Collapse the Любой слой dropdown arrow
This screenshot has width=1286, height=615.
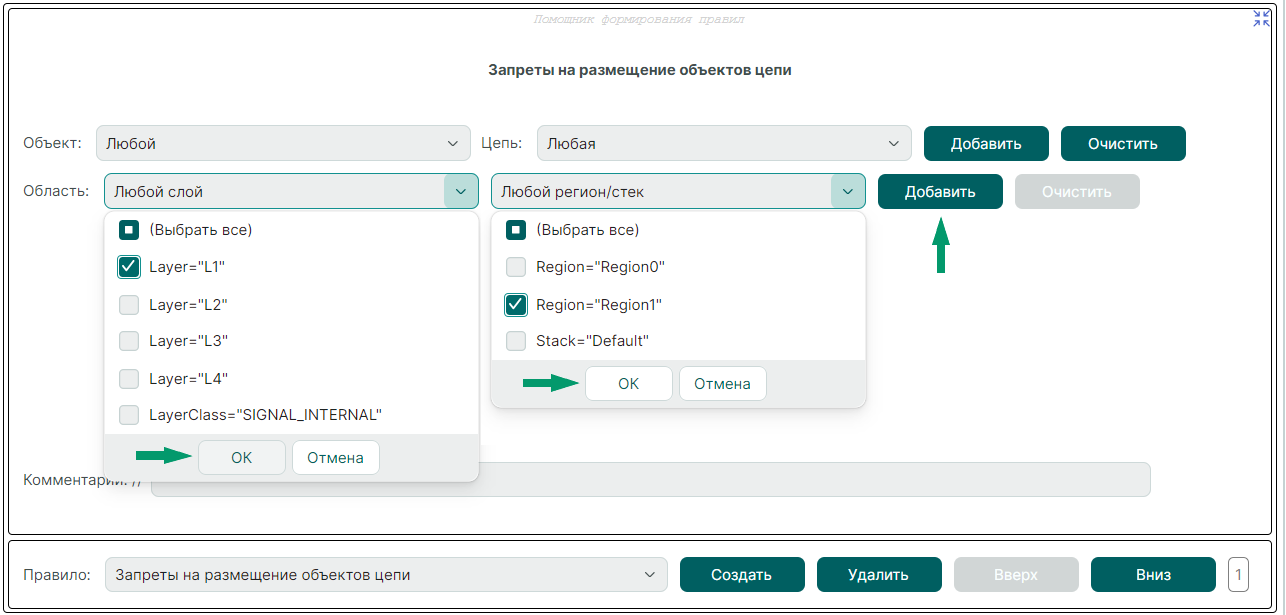click(x=460, y=191)
